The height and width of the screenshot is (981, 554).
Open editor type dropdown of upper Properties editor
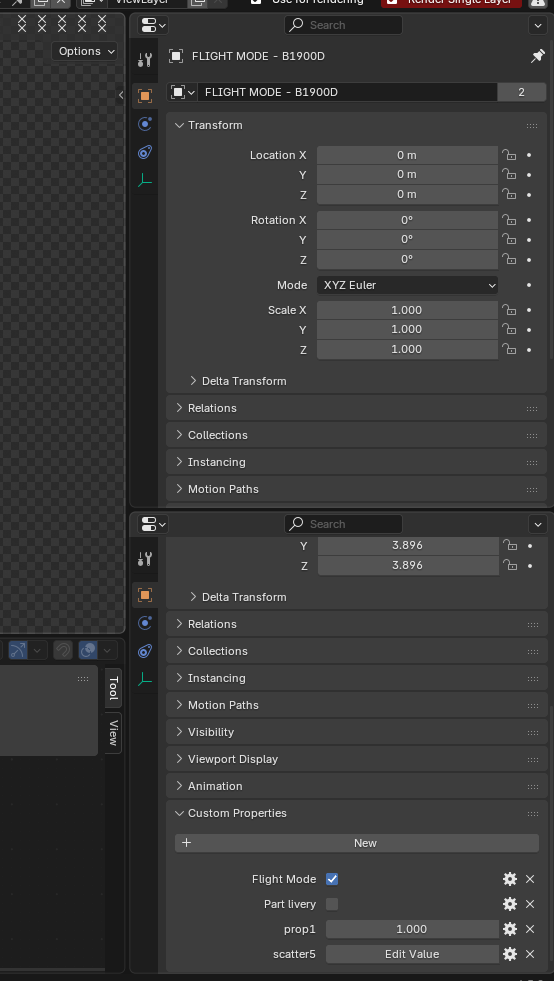[x=154, y=25]
